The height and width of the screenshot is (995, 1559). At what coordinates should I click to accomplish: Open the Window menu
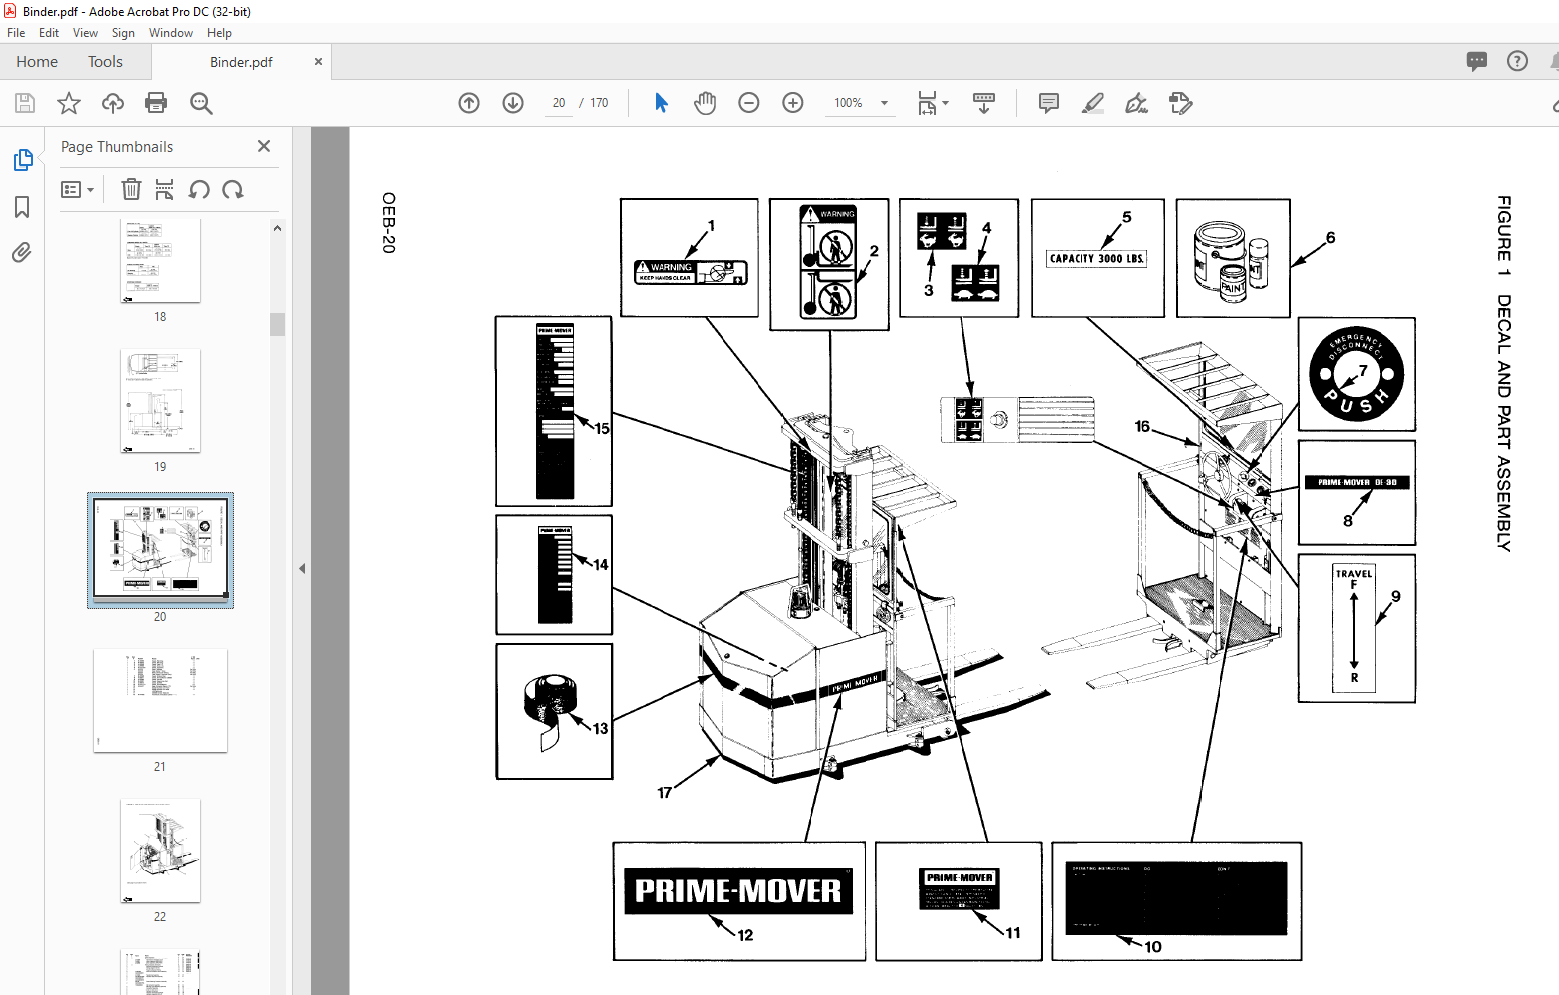[171, 33]
